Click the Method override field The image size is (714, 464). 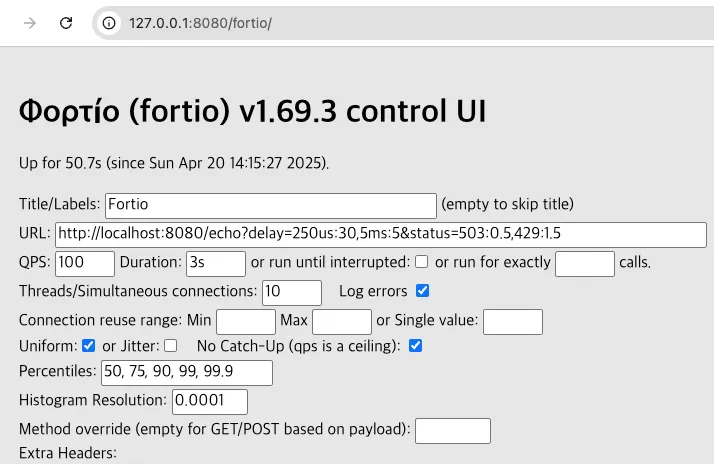tap(453, 431)
